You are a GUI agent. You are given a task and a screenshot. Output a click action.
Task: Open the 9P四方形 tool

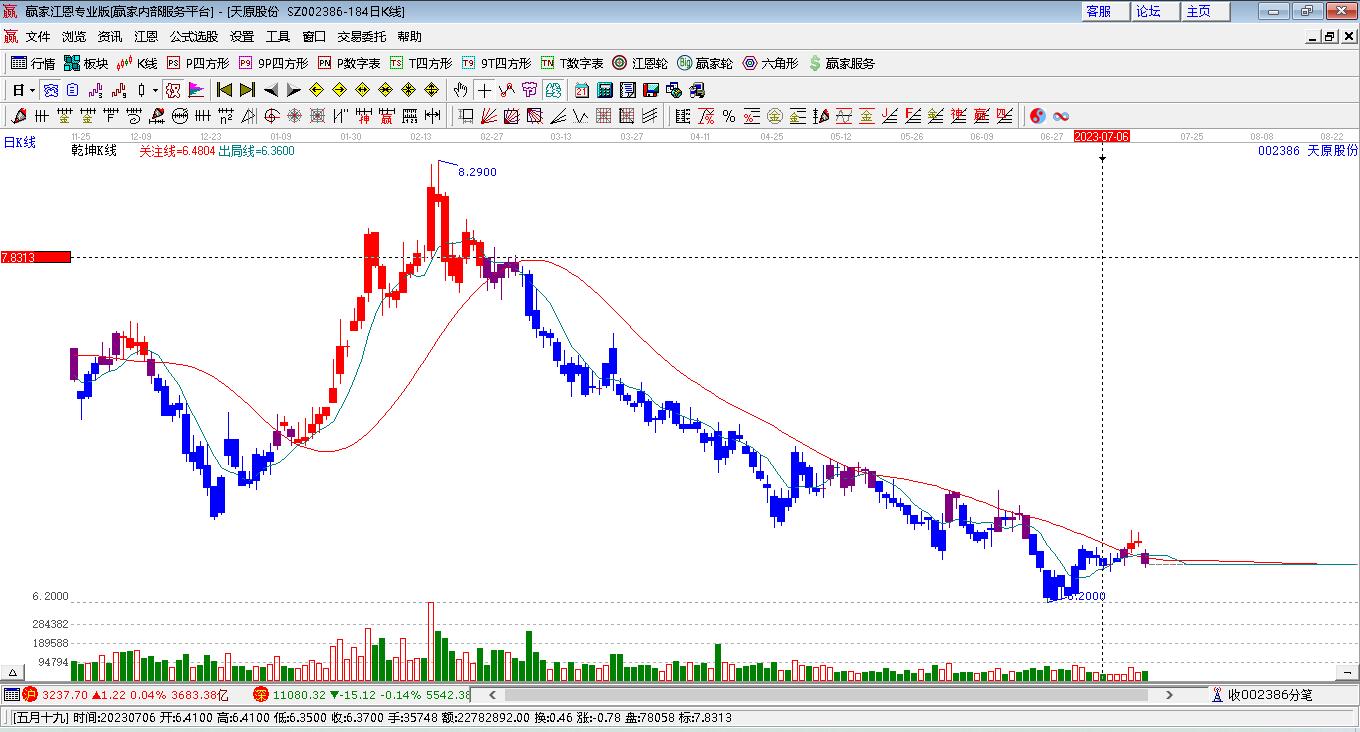[x=273, y=63]
